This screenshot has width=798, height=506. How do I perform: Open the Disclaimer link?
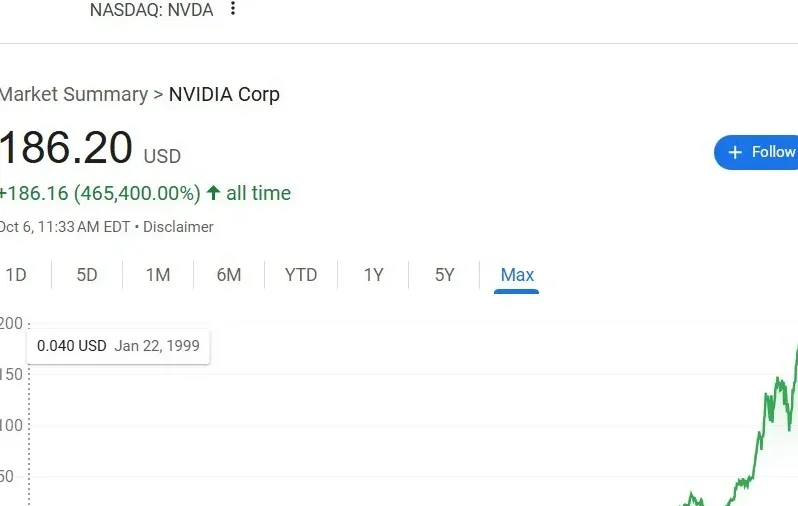[x=178, y=227]
